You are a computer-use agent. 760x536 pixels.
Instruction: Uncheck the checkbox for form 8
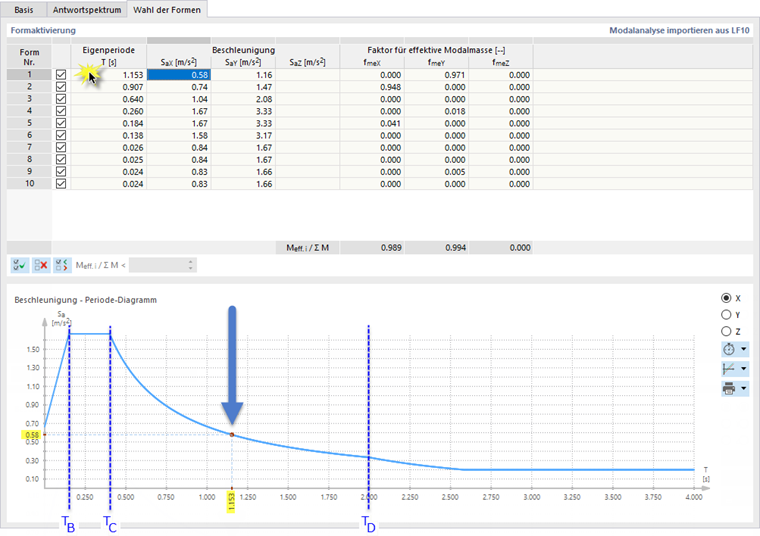61,159
